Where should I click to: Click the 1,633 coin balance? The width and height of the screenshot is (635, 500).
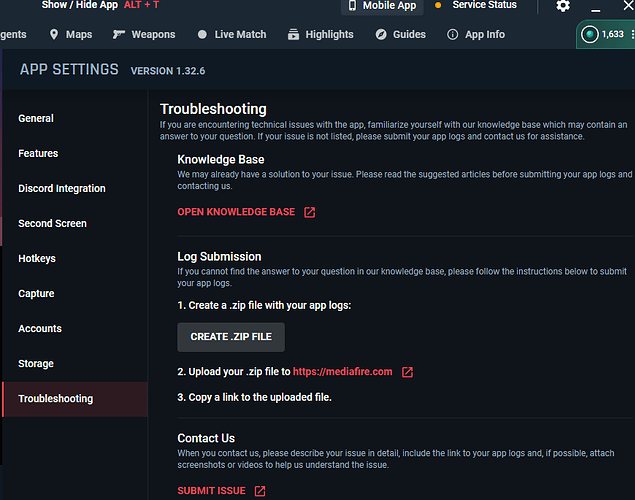(x=612, y=34)
